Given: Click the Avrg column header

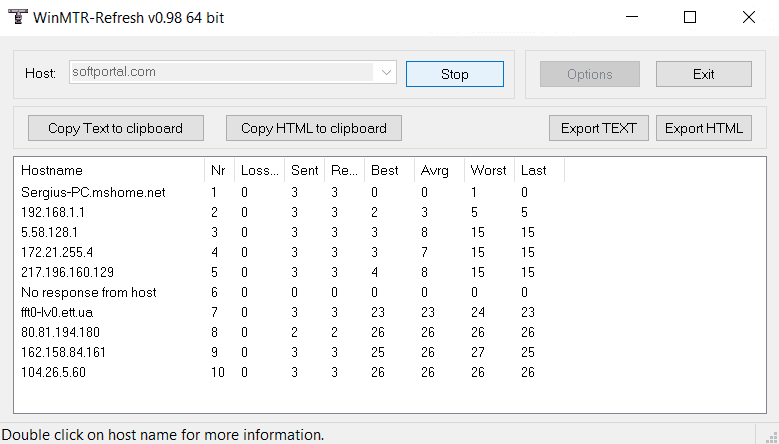Looking at the screenshot, I should click(x=435, y=170).
